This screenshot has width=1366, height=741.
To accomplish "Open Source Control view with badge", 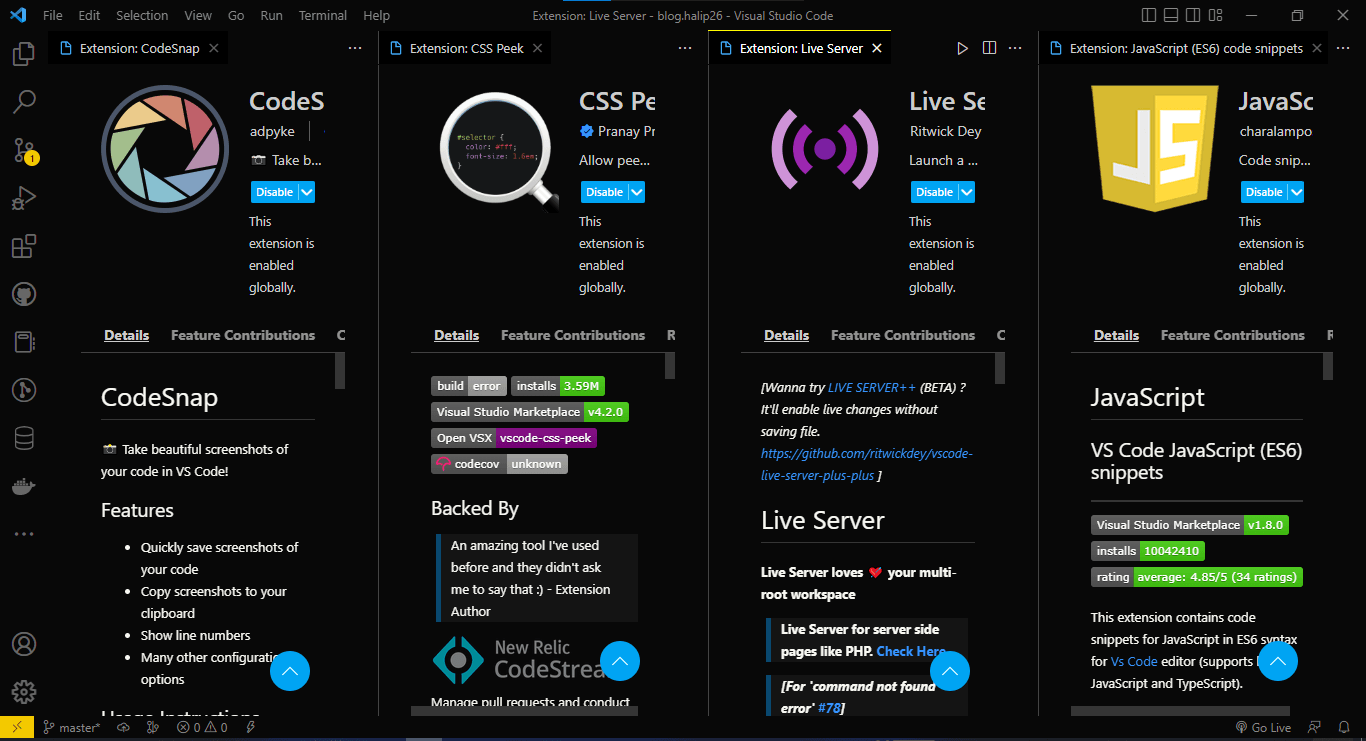I will pyautogui.click(x=24, y=150).
